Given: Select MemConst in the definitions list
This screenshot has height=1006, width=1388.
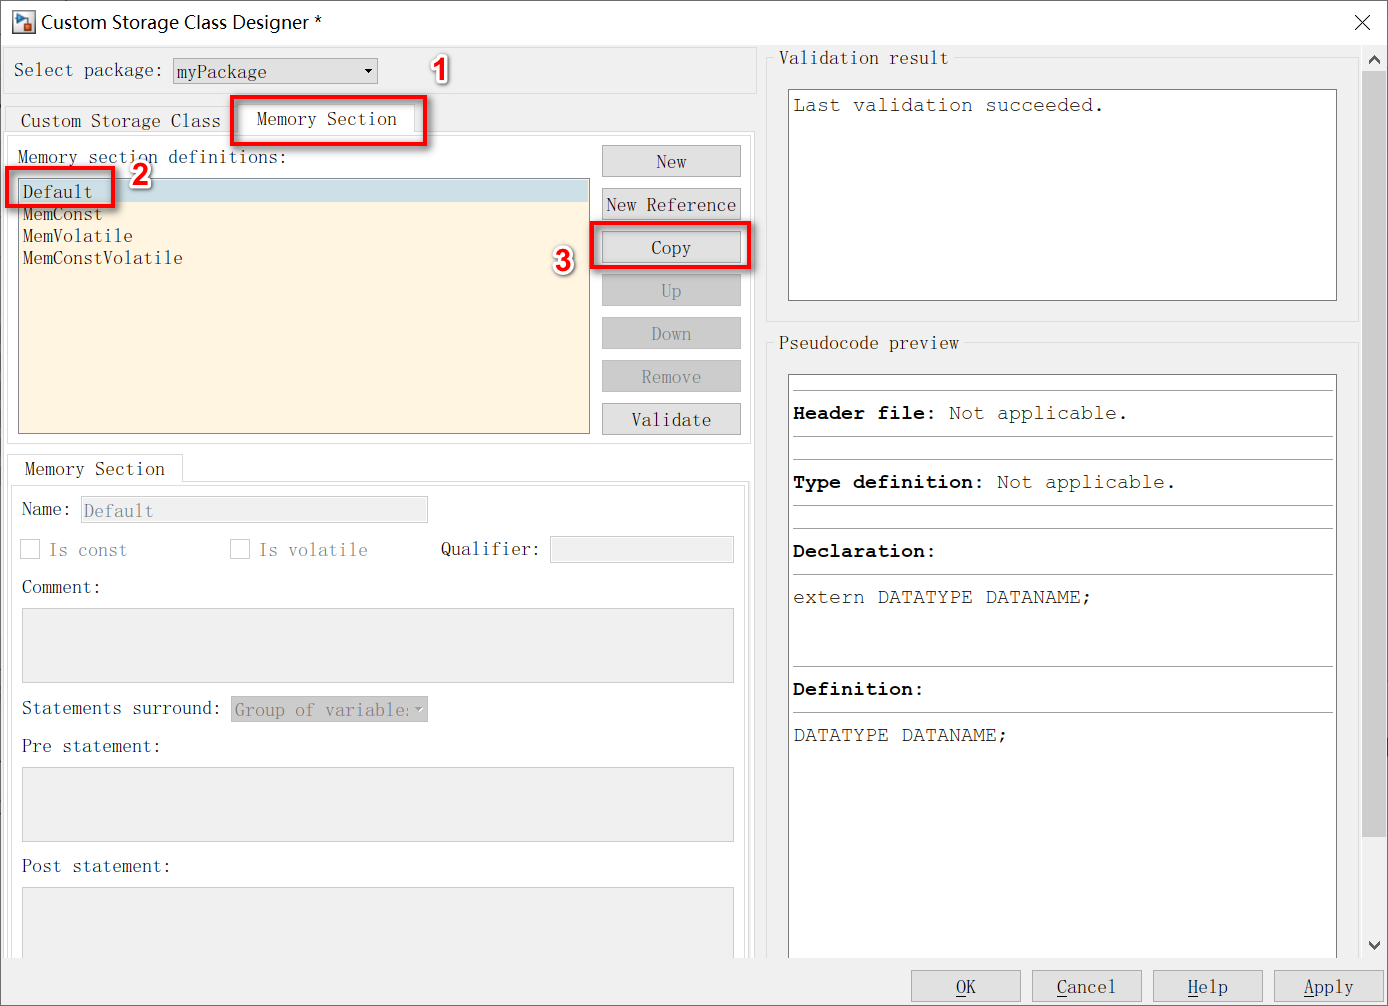Looking at the screenshot, I should pyautogui.click(x=62, y=214).
